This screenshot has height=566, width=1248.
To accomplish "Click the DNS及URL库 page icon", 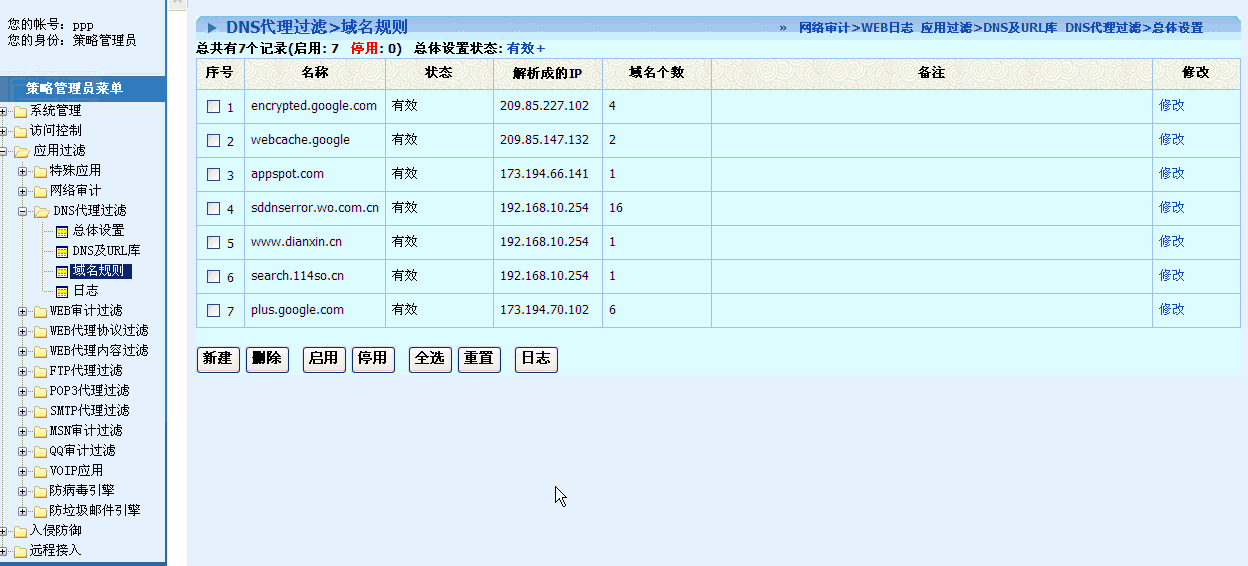I will 61,251.
